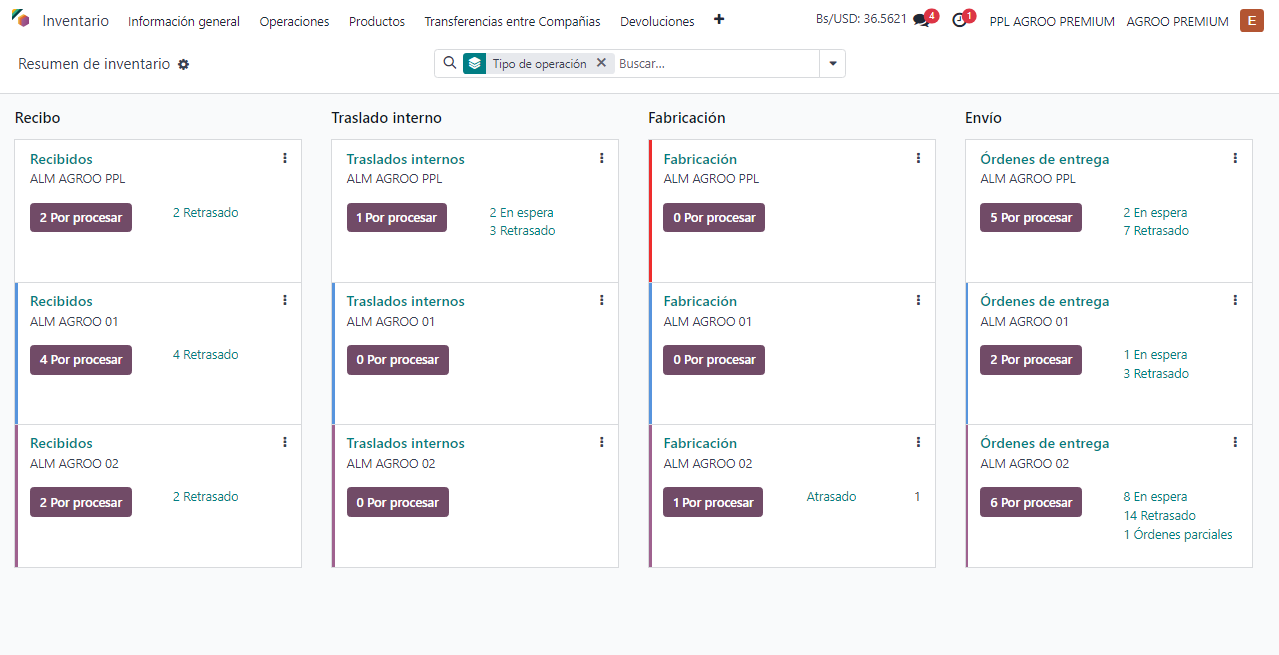Expand the search options dropdown arrow
Image resolution: width=1279 pixels, height=655 pixels.
pyautogui.click(x=832, y=63)
